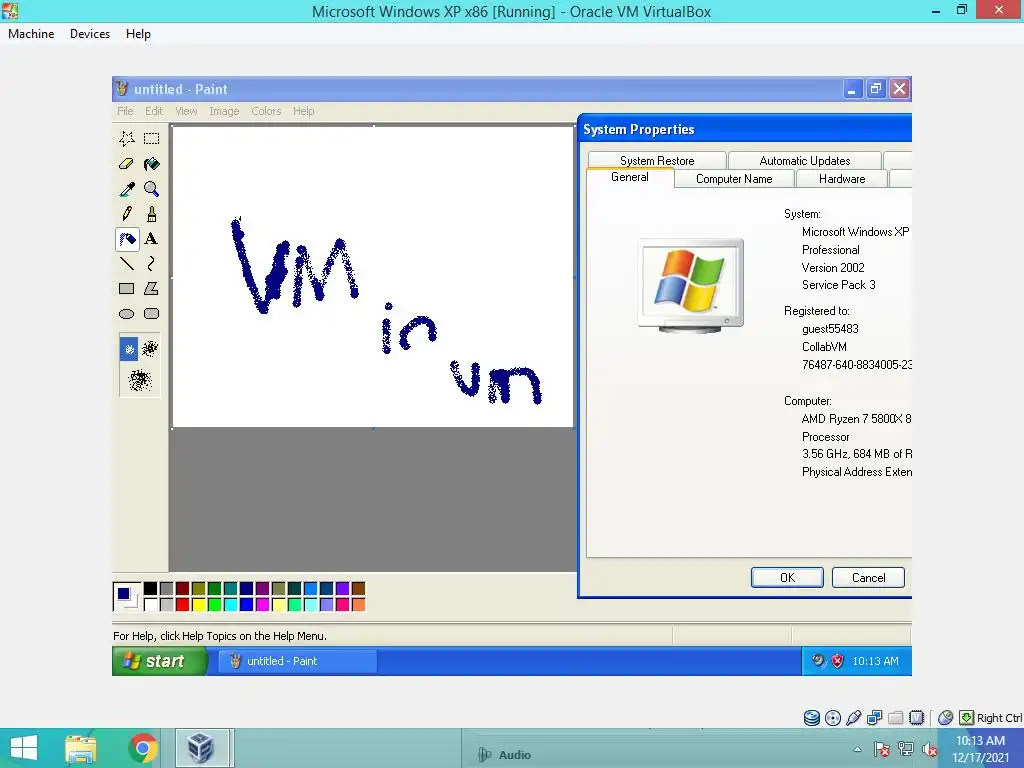Image resolution: width=1024 pixels, height=768 pixels.
Task: Show hidden host tray icons arrow
Action: tap(857, 749)
